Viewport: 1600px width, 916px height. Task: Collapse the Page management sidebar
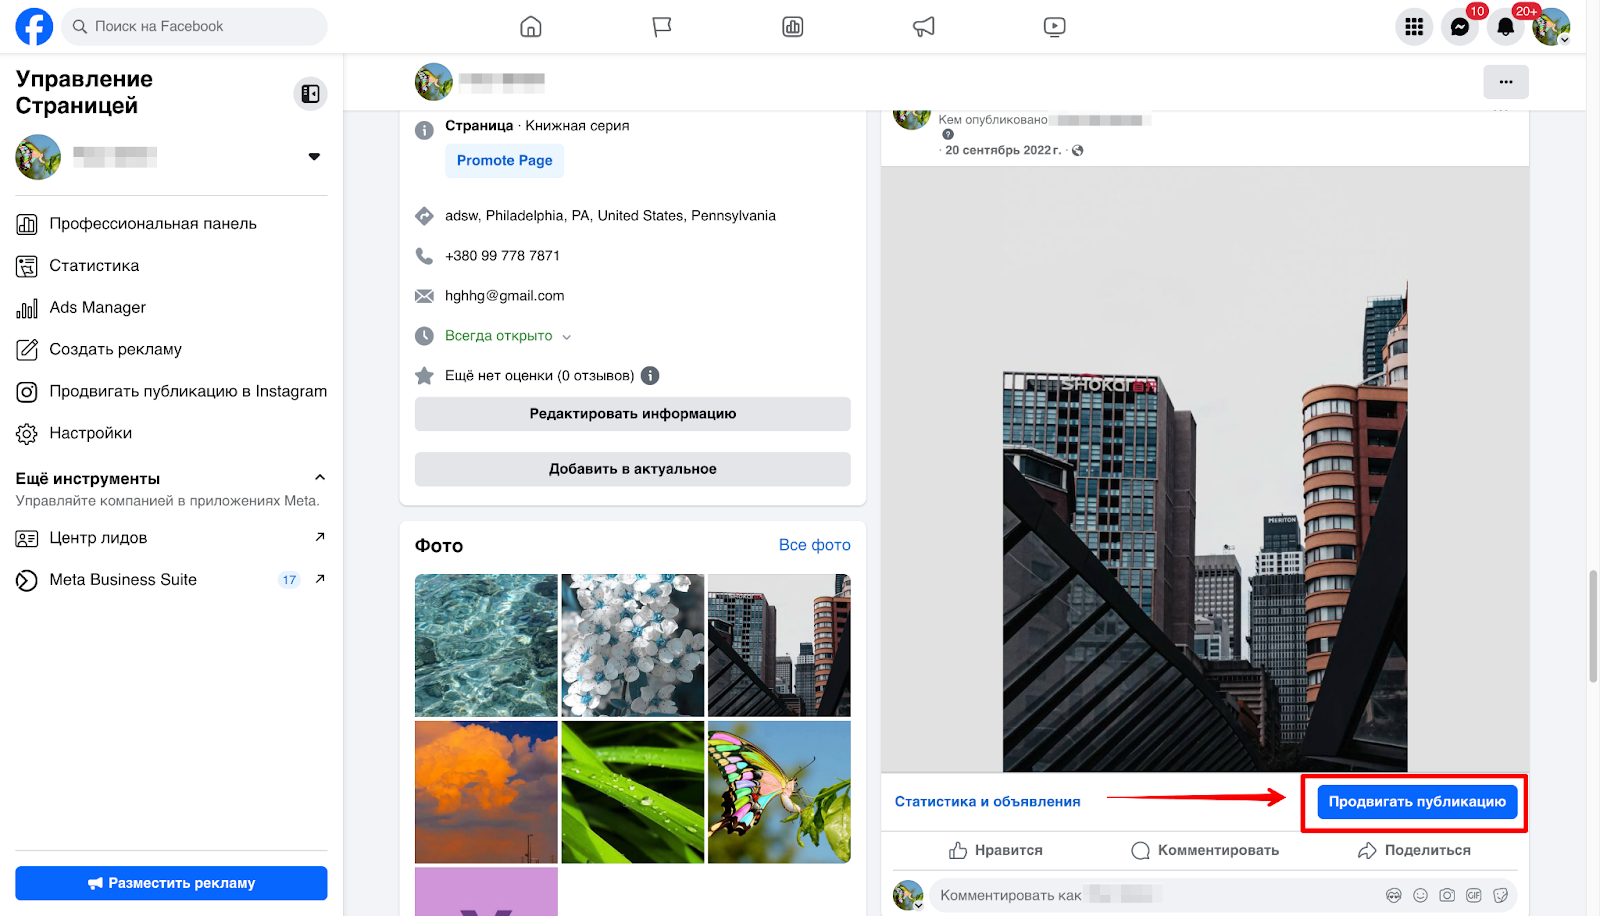[x=311, y=93]
